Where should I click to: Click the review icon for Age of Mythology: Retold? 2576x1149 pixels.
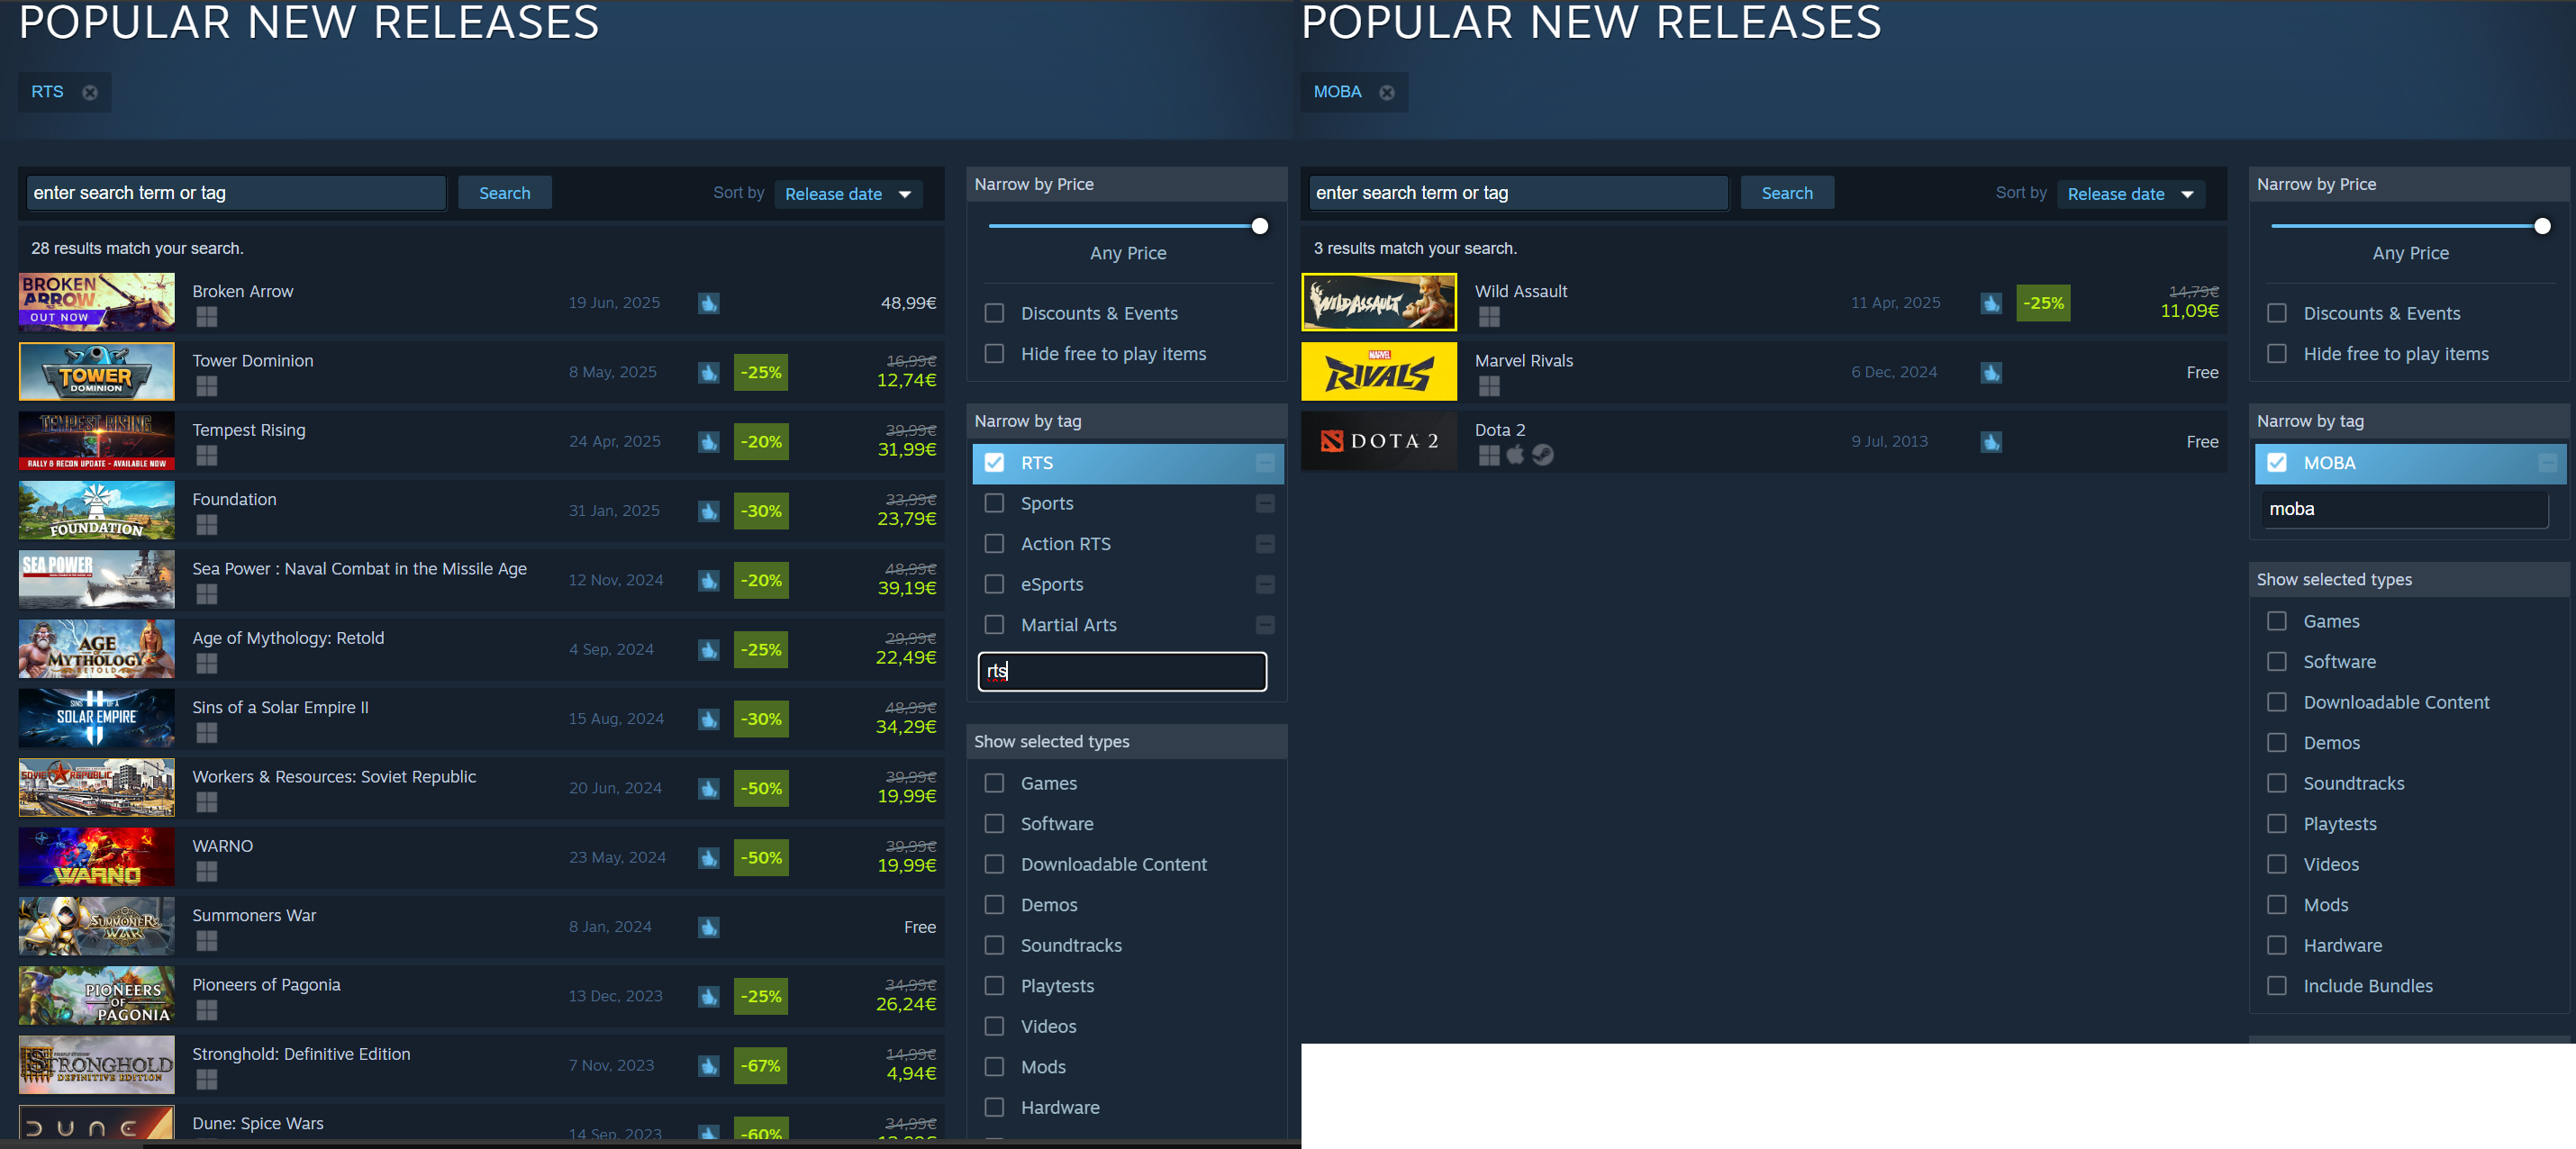click(709, 650)
